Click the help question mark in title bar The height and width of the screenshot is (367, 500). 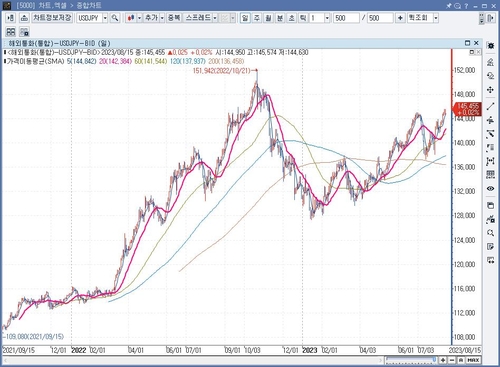[466, 6]
